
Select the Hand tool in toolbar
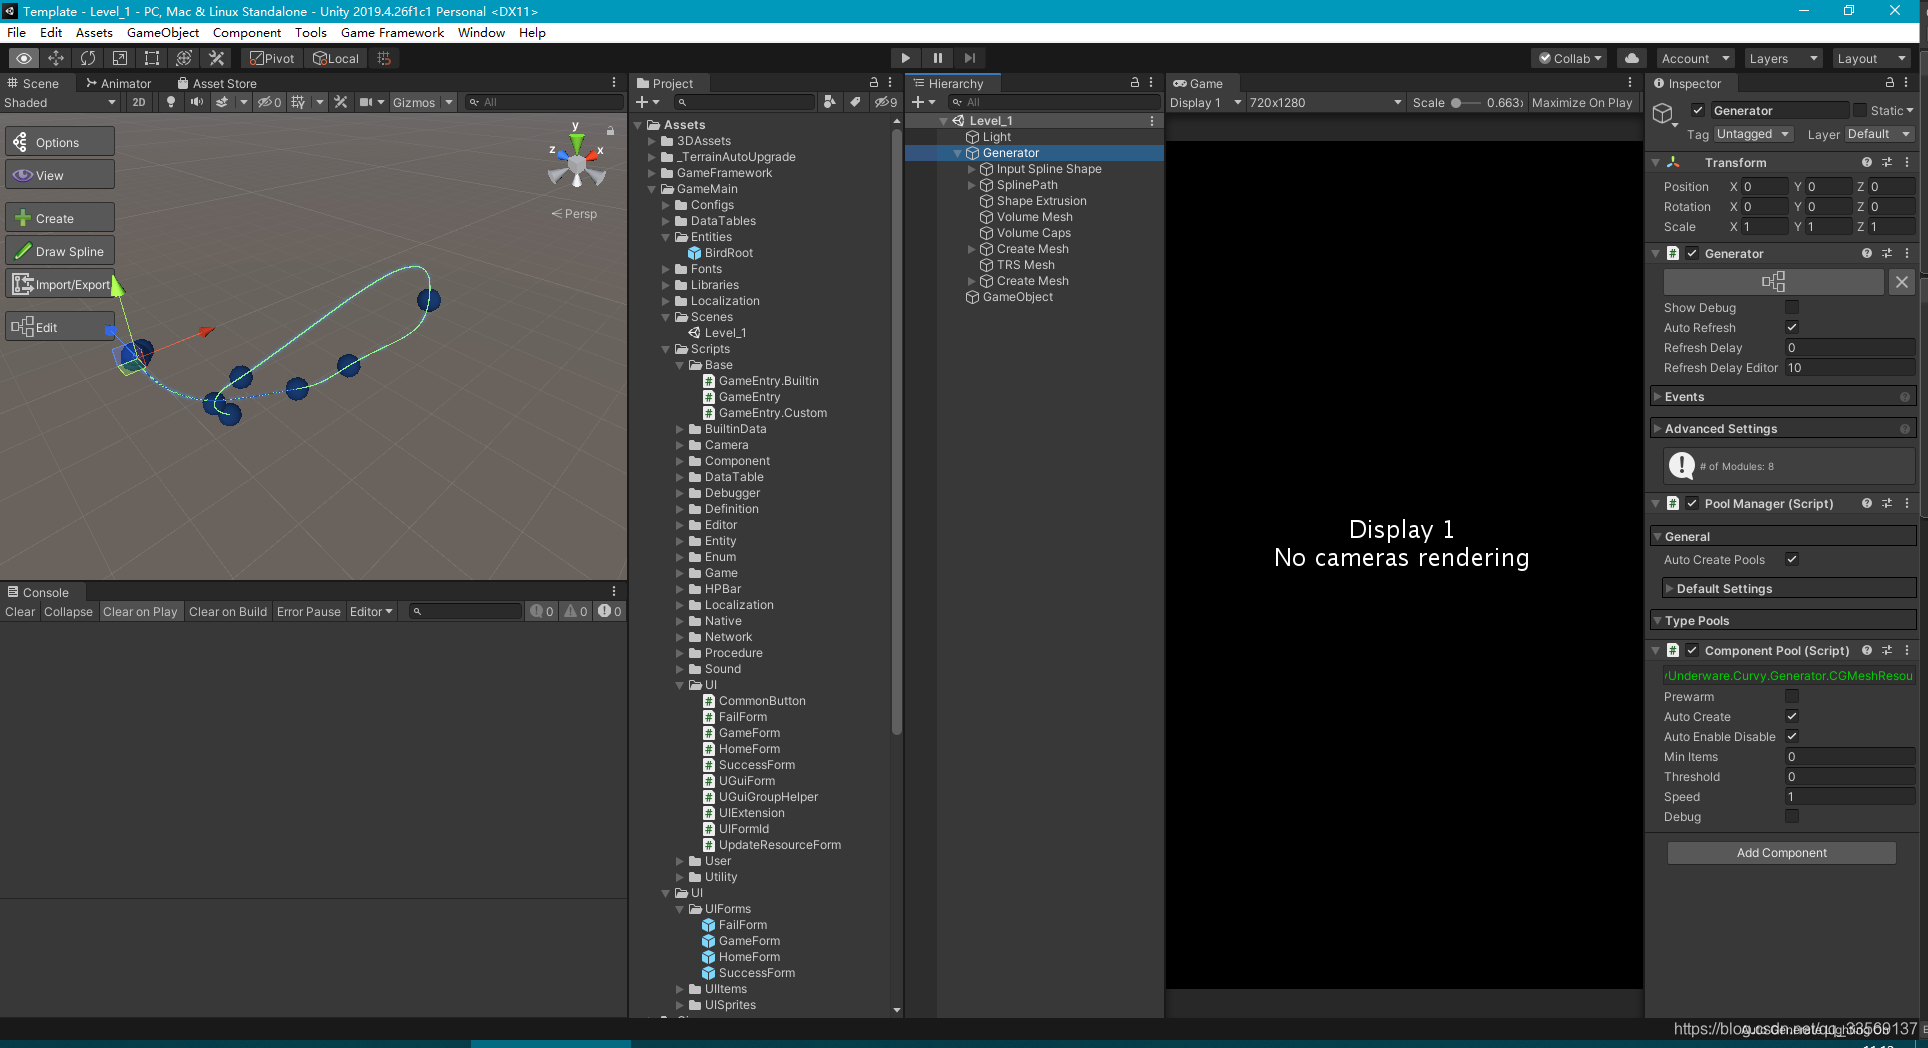point(24,58)
